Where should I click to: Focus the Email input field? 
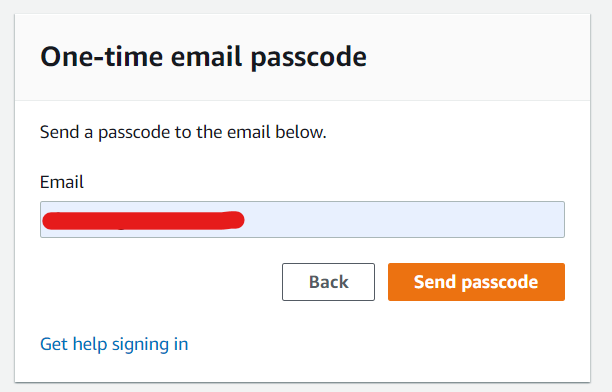(x=302, y=219)
